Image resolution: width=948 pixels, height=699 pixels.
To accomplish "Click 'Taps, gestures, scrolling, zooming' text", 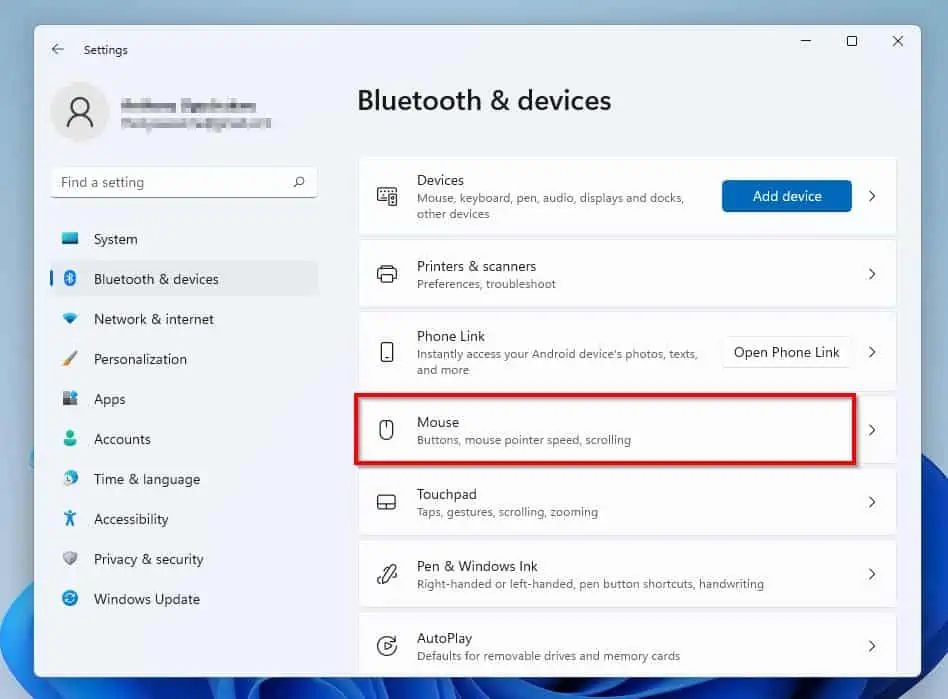I will tap(507, 512).
